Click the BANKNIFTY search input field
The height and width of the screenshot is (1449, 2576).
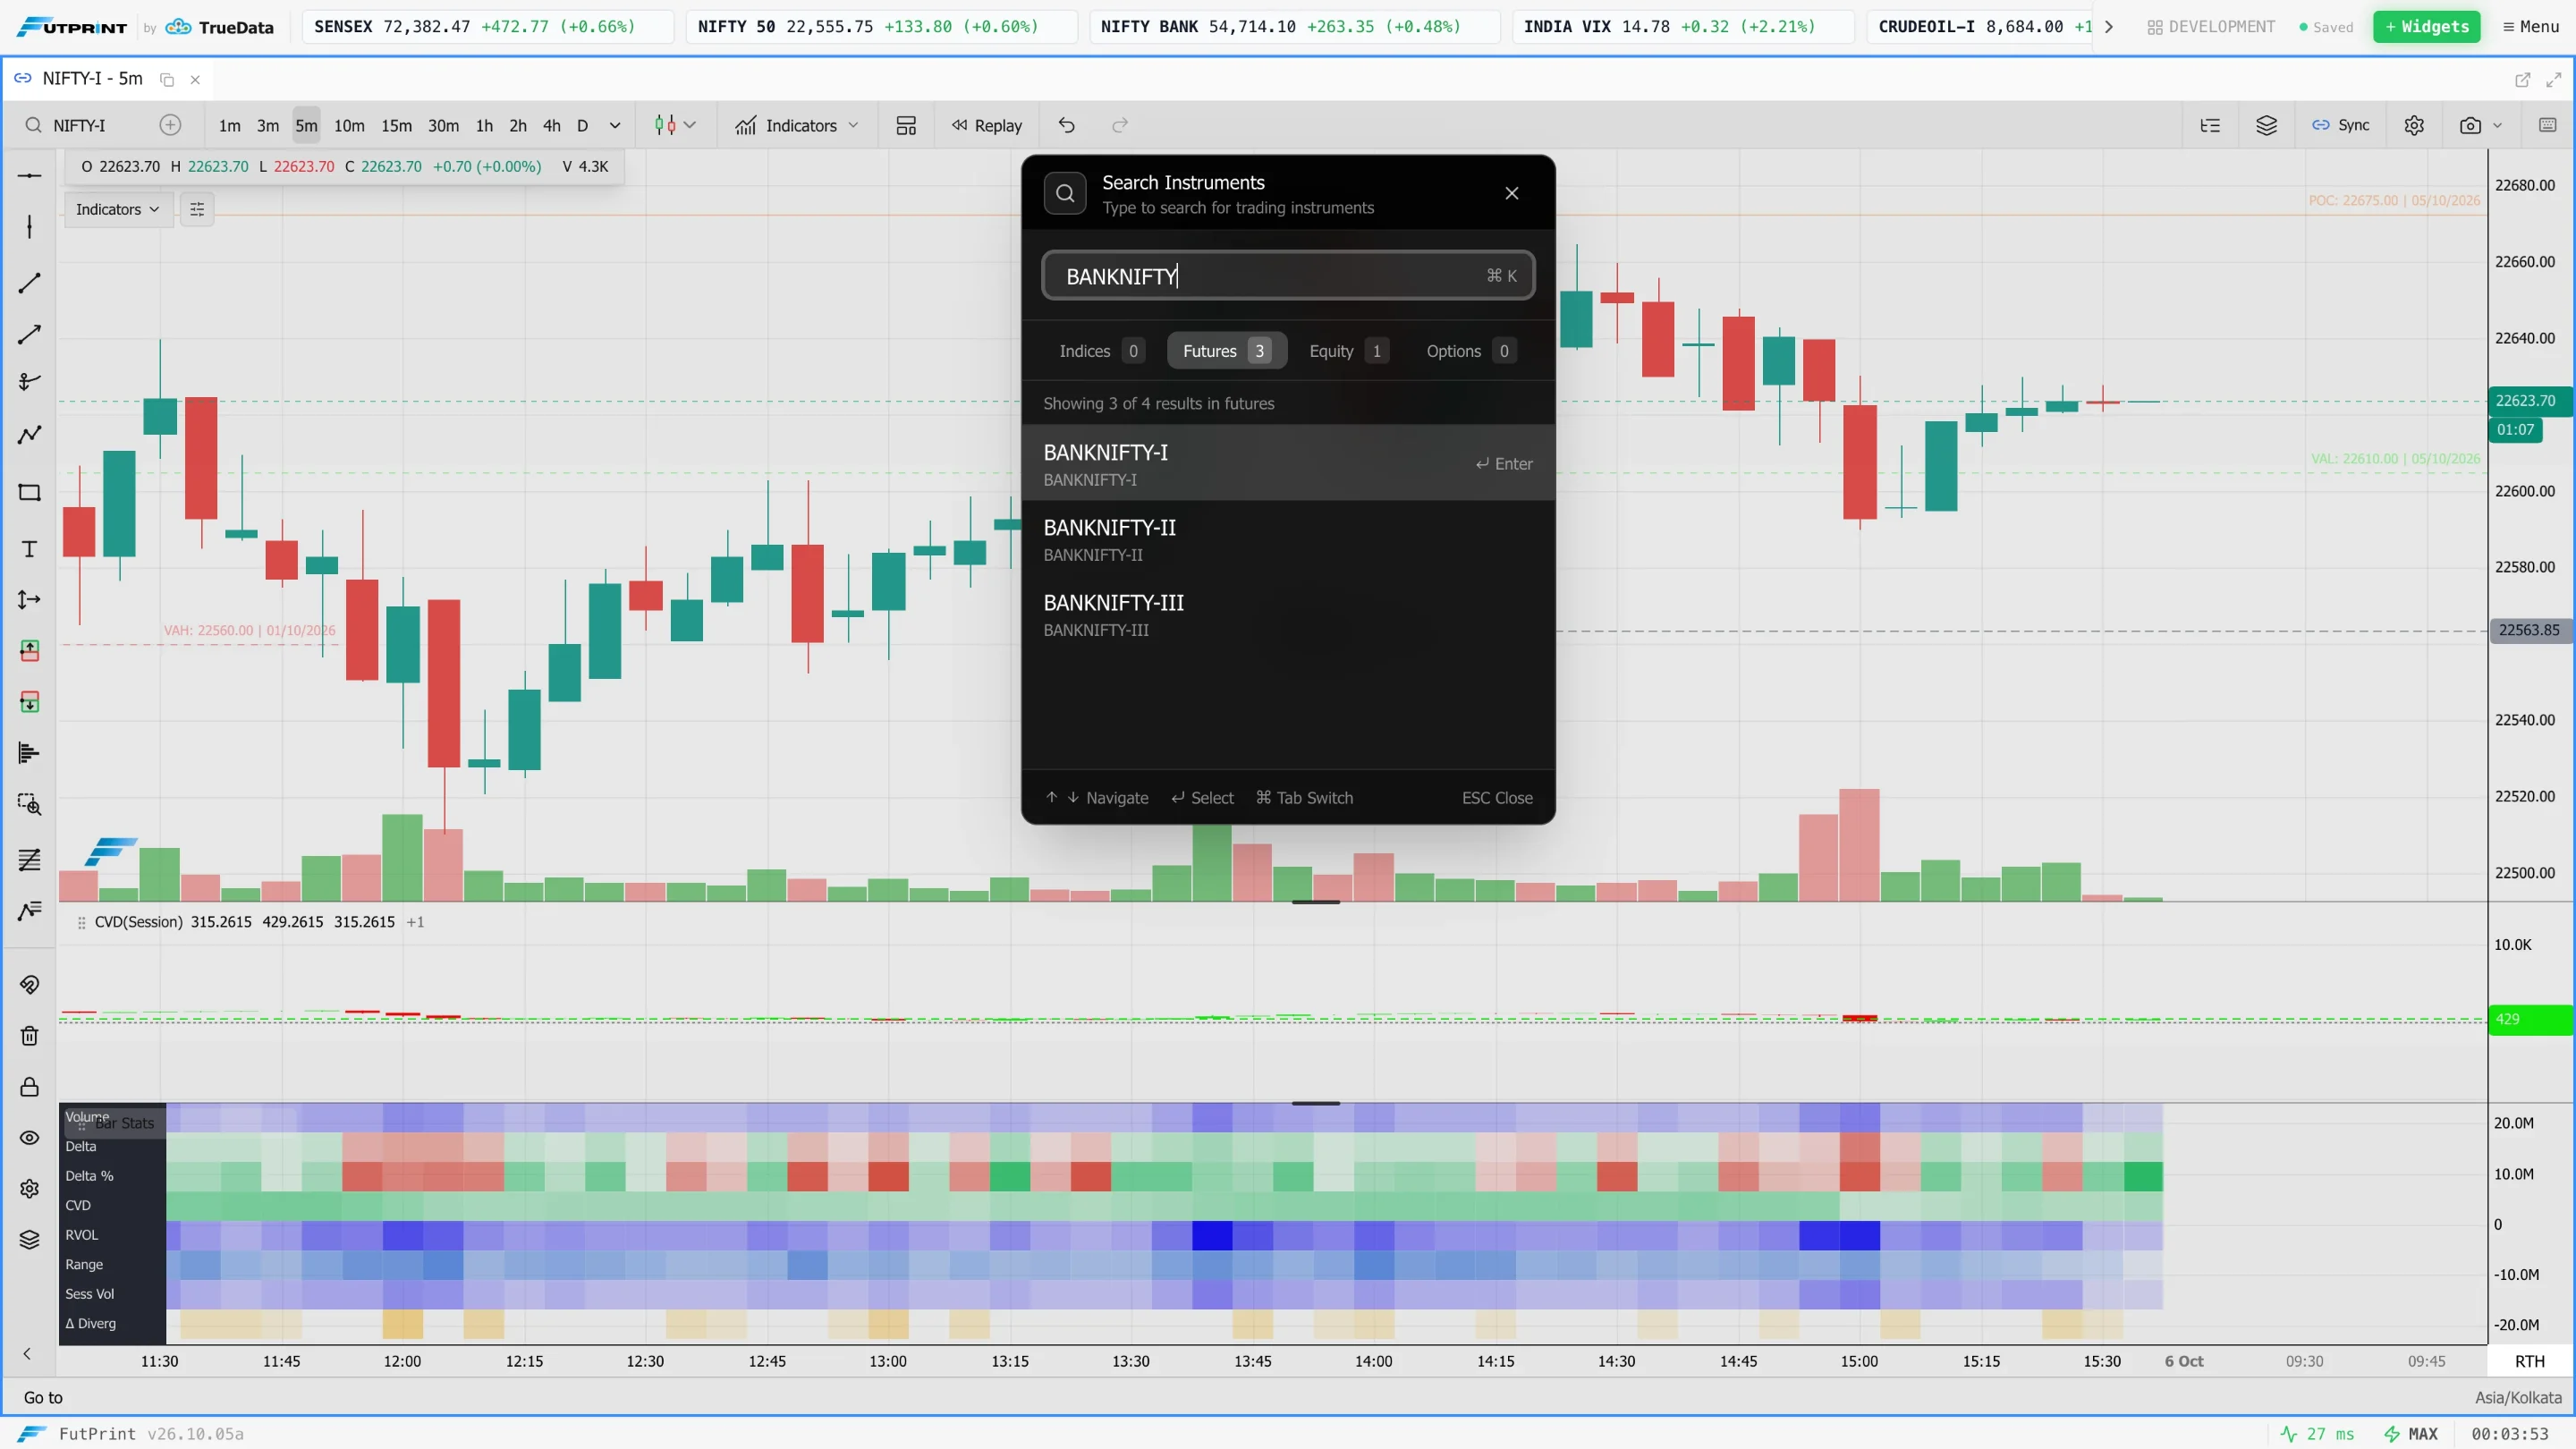[1288, 275]
